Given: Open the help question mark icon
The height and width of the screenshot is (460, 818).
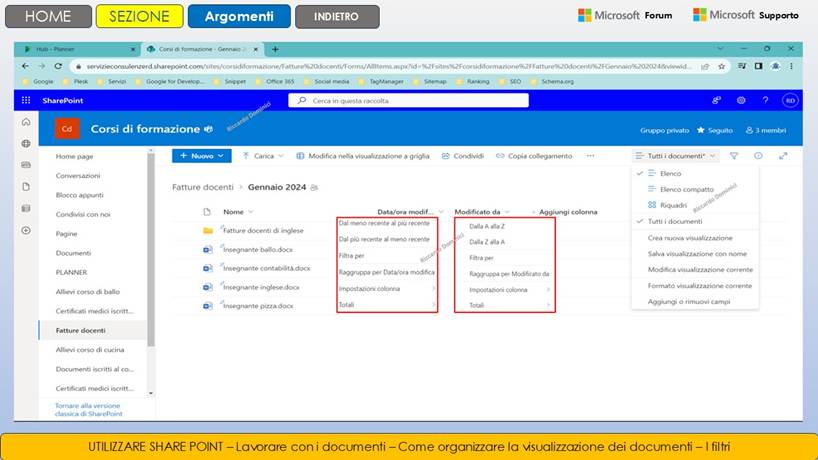Looking at the screenshot, I should [x=765, y=100].
